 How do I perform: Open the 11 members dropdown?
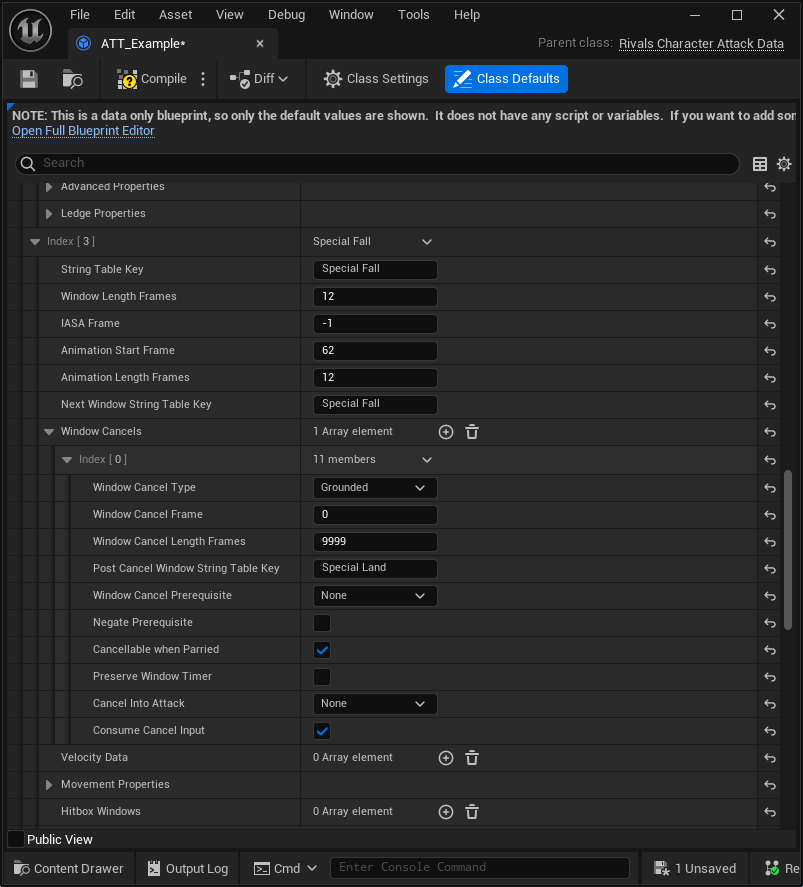tap(372, 459)
